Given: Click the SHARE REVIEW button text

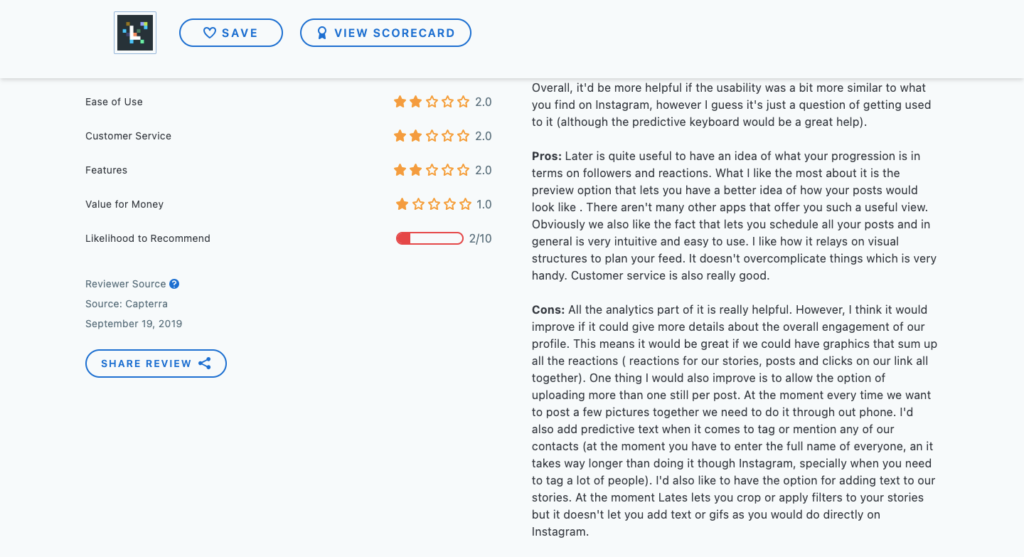Looking at the screenshot, I should 146,364.
